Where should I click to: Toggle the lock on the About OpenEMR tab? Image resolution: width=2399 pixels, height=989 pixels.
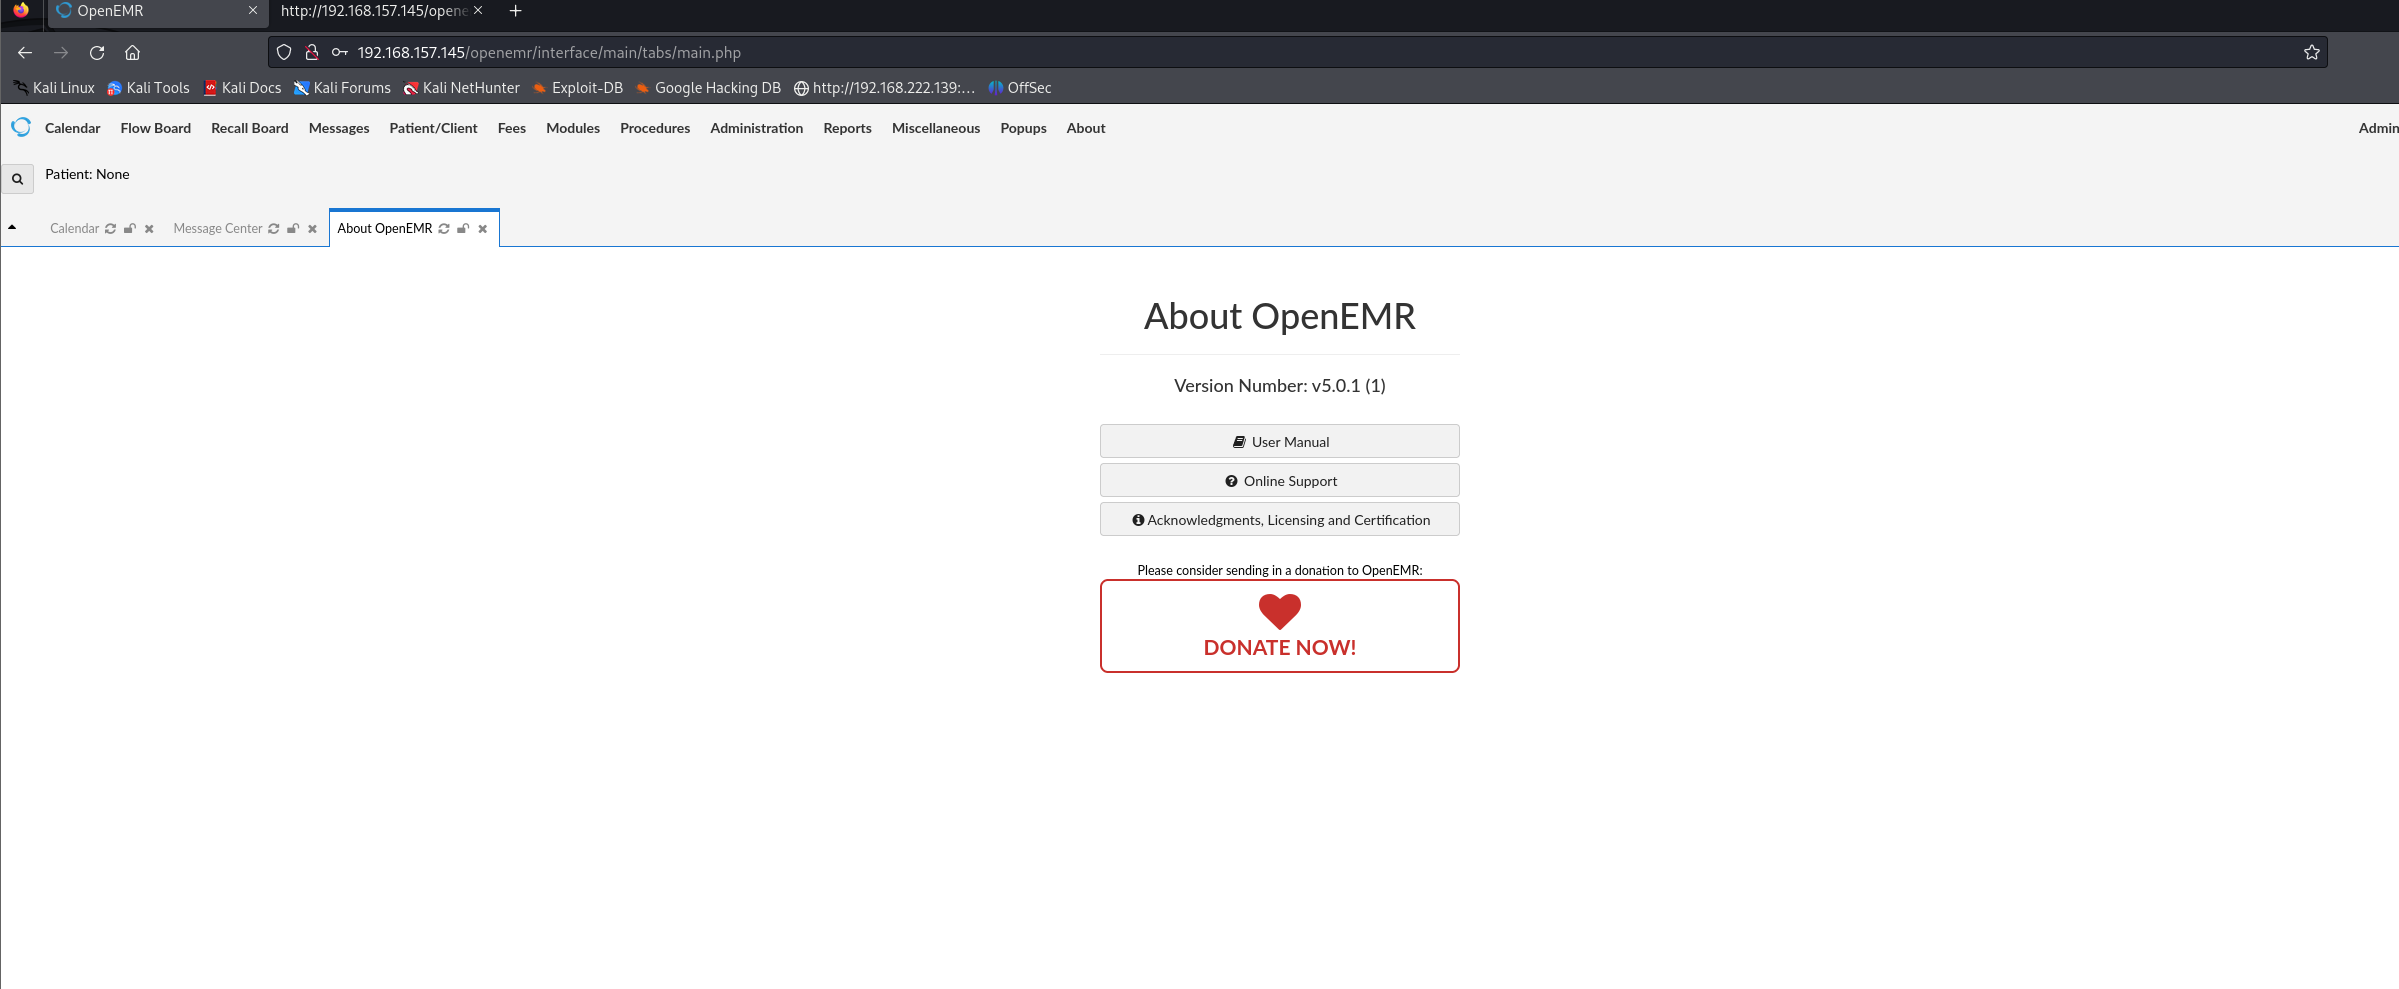463,229
